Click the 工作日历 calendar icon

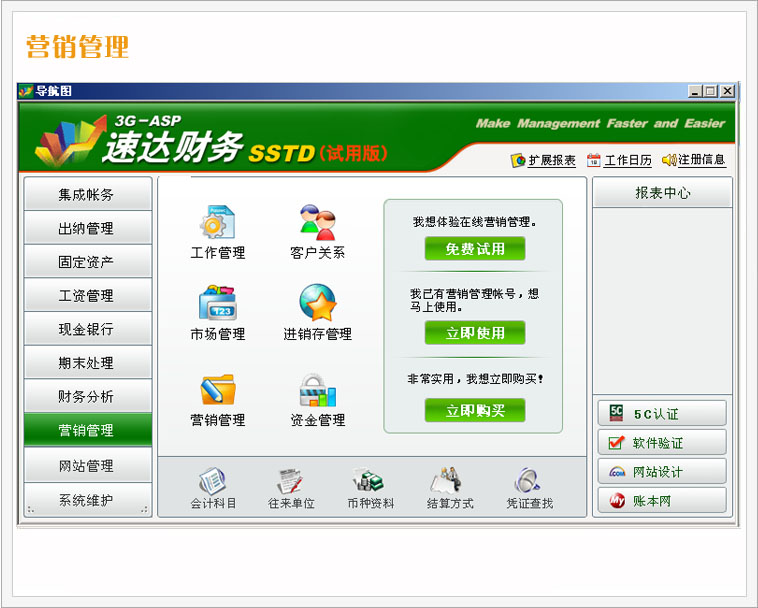point(594,160)
